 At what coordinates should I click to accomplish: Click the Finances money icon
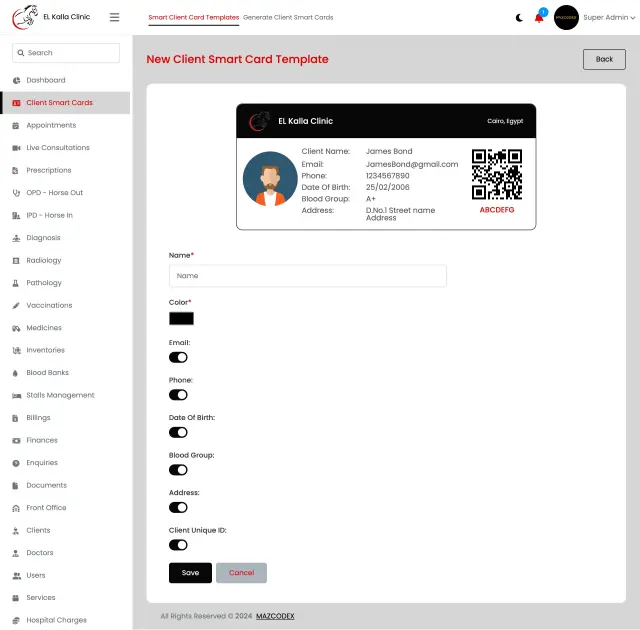[x=16, y=440]
